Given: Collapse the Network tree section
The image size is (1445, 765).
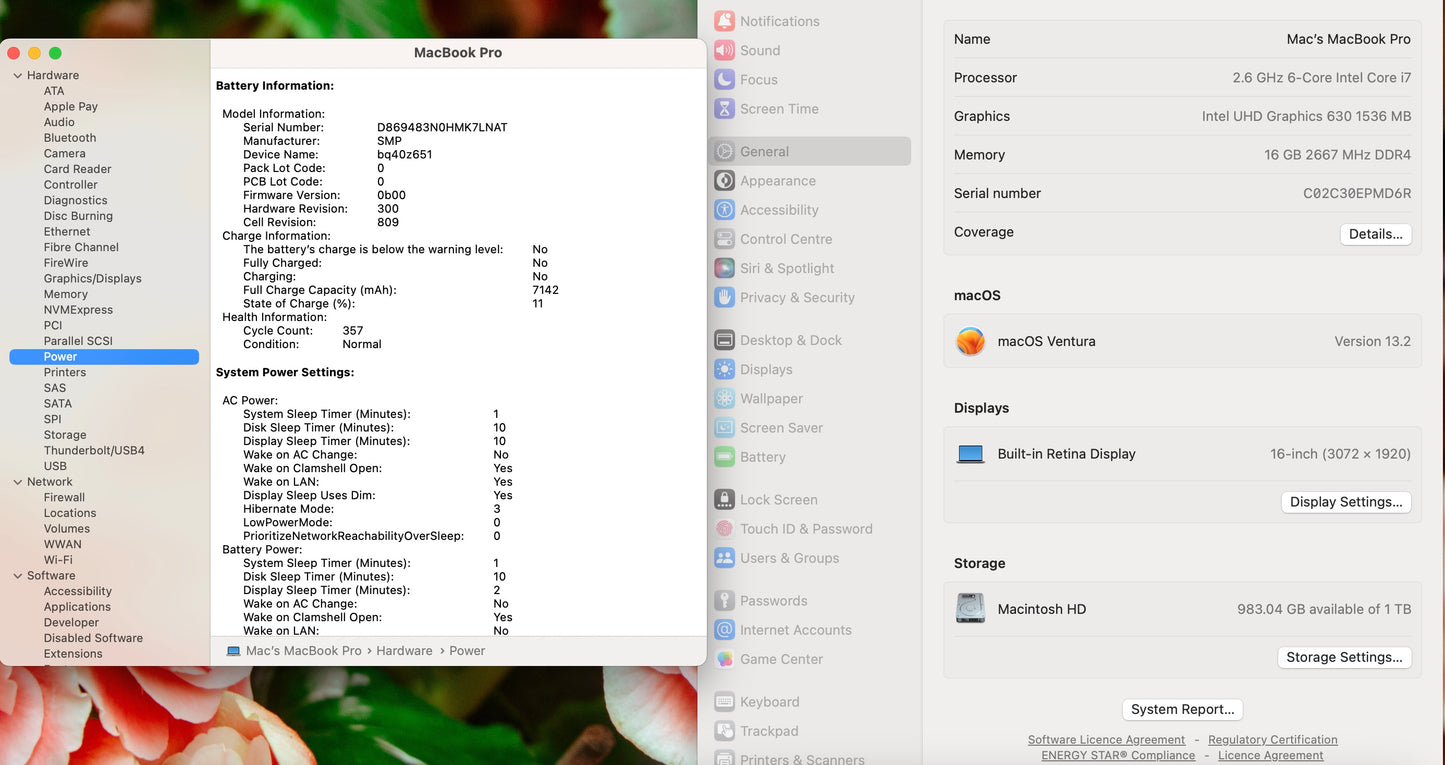Looking at the screenshot, I should point(17,482).
